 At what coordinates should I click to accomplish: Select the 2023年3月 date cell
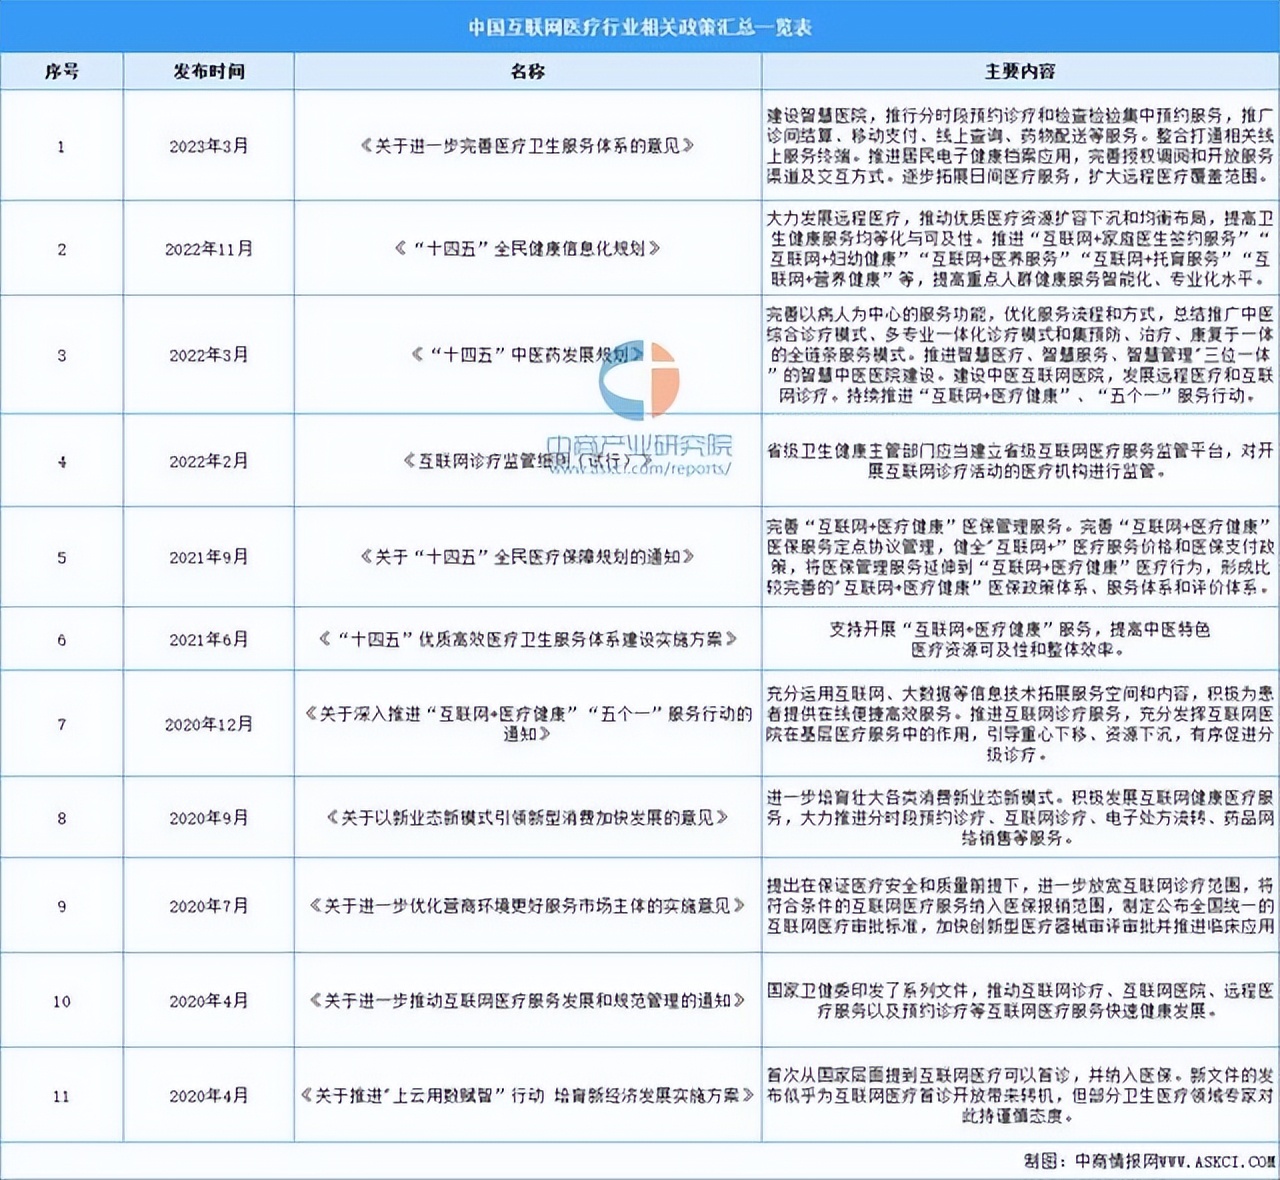[x=208, y=146]
